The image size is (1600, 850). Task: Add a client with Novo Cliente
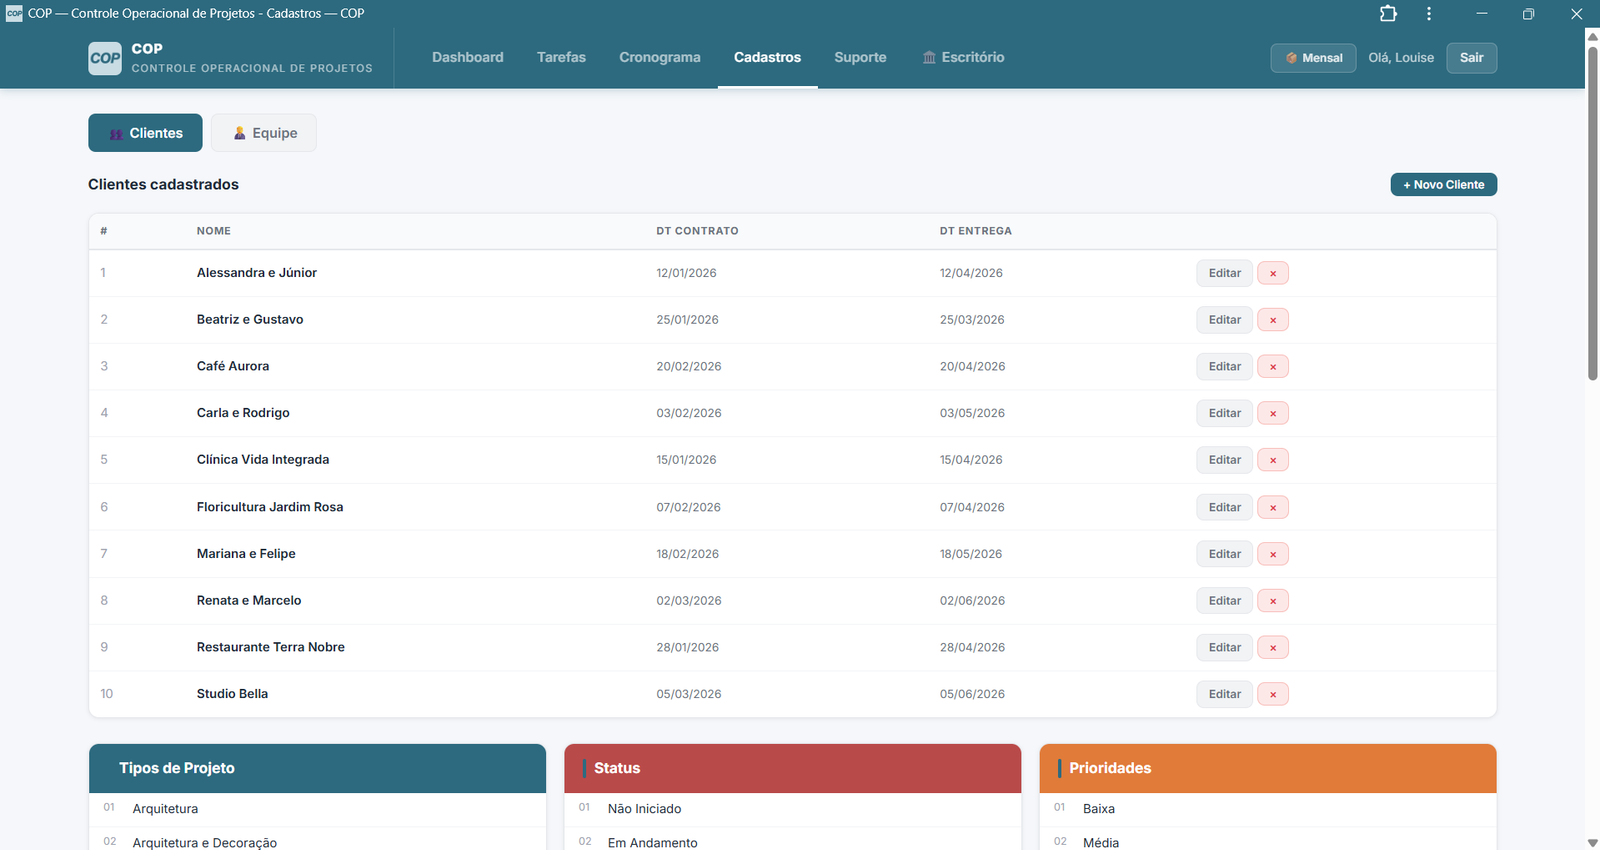[x=1444, y=185]
